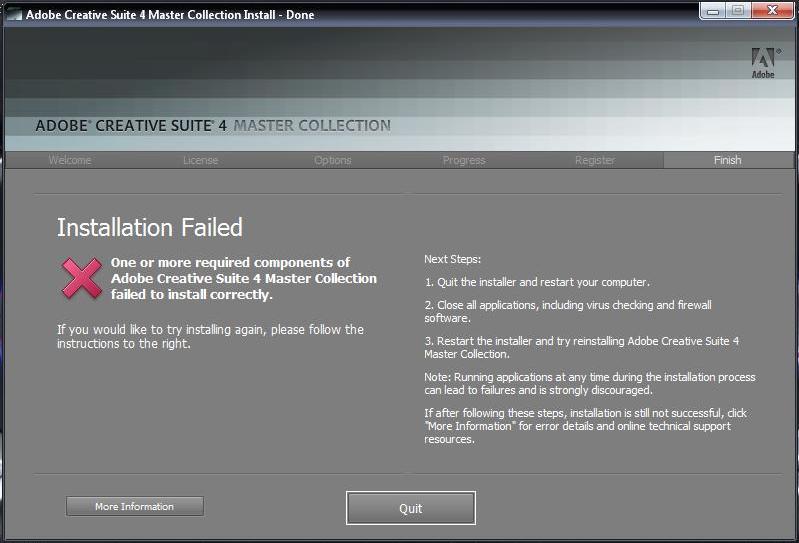Screen dimensions: 799x543
Task: Click step 3 'Restart the installer' text
Action: (581, 347)
